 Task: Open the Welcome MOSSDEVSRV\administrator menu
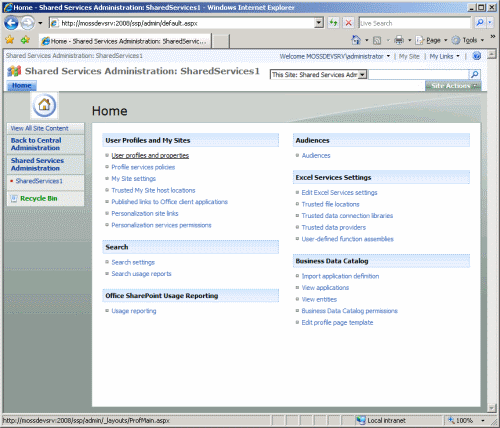pos(335,56)
